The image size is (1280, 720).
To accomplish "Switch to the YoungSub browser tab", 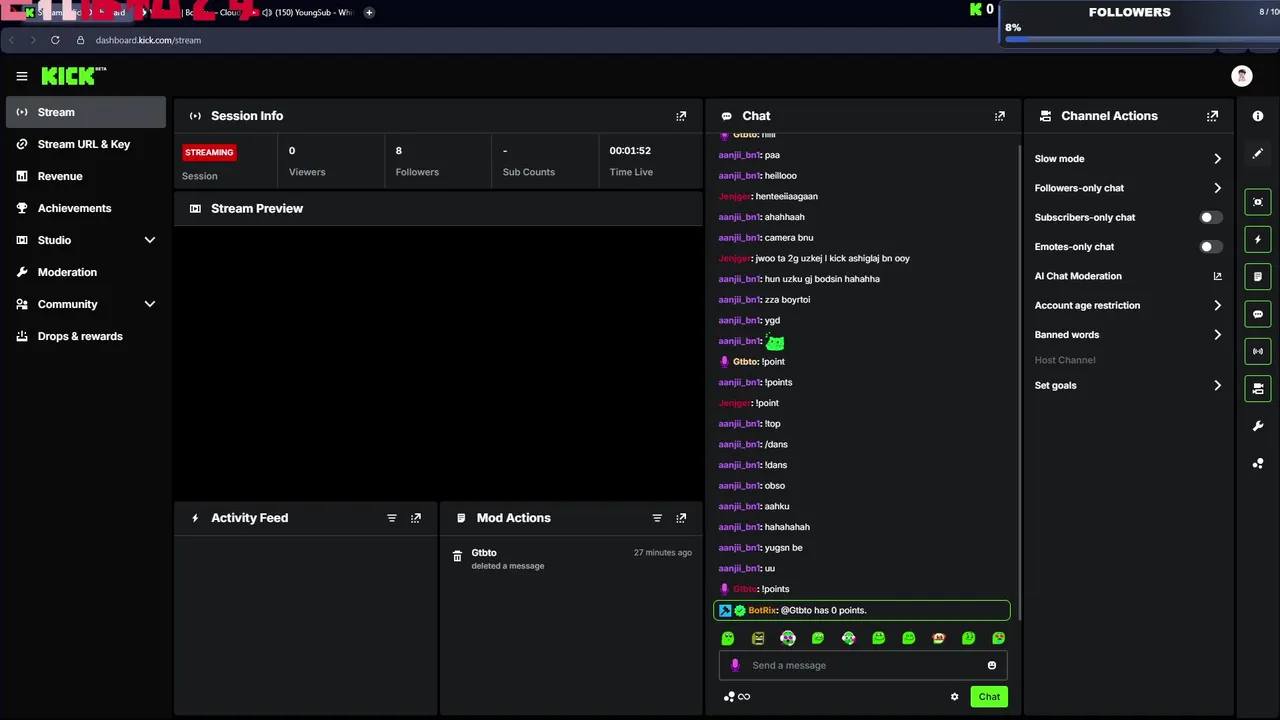I will [x=305, y=12].
